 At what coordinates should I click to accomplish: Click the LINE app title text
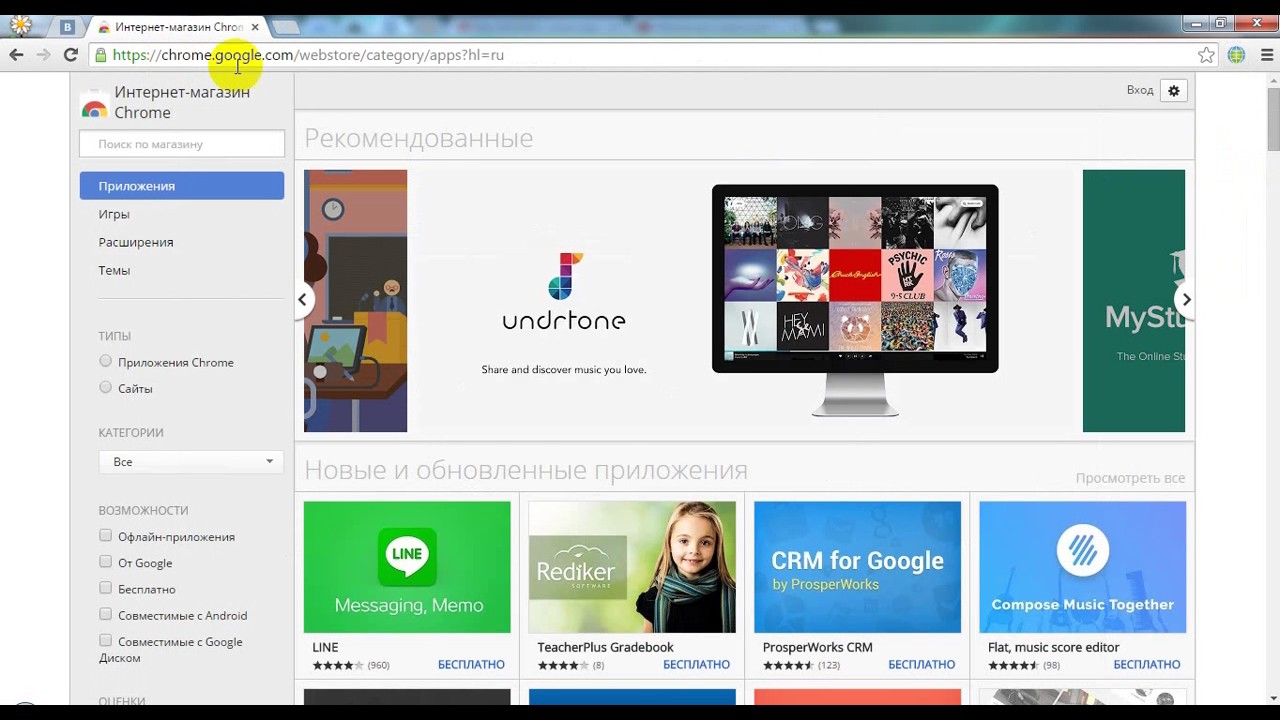point(325,647)
